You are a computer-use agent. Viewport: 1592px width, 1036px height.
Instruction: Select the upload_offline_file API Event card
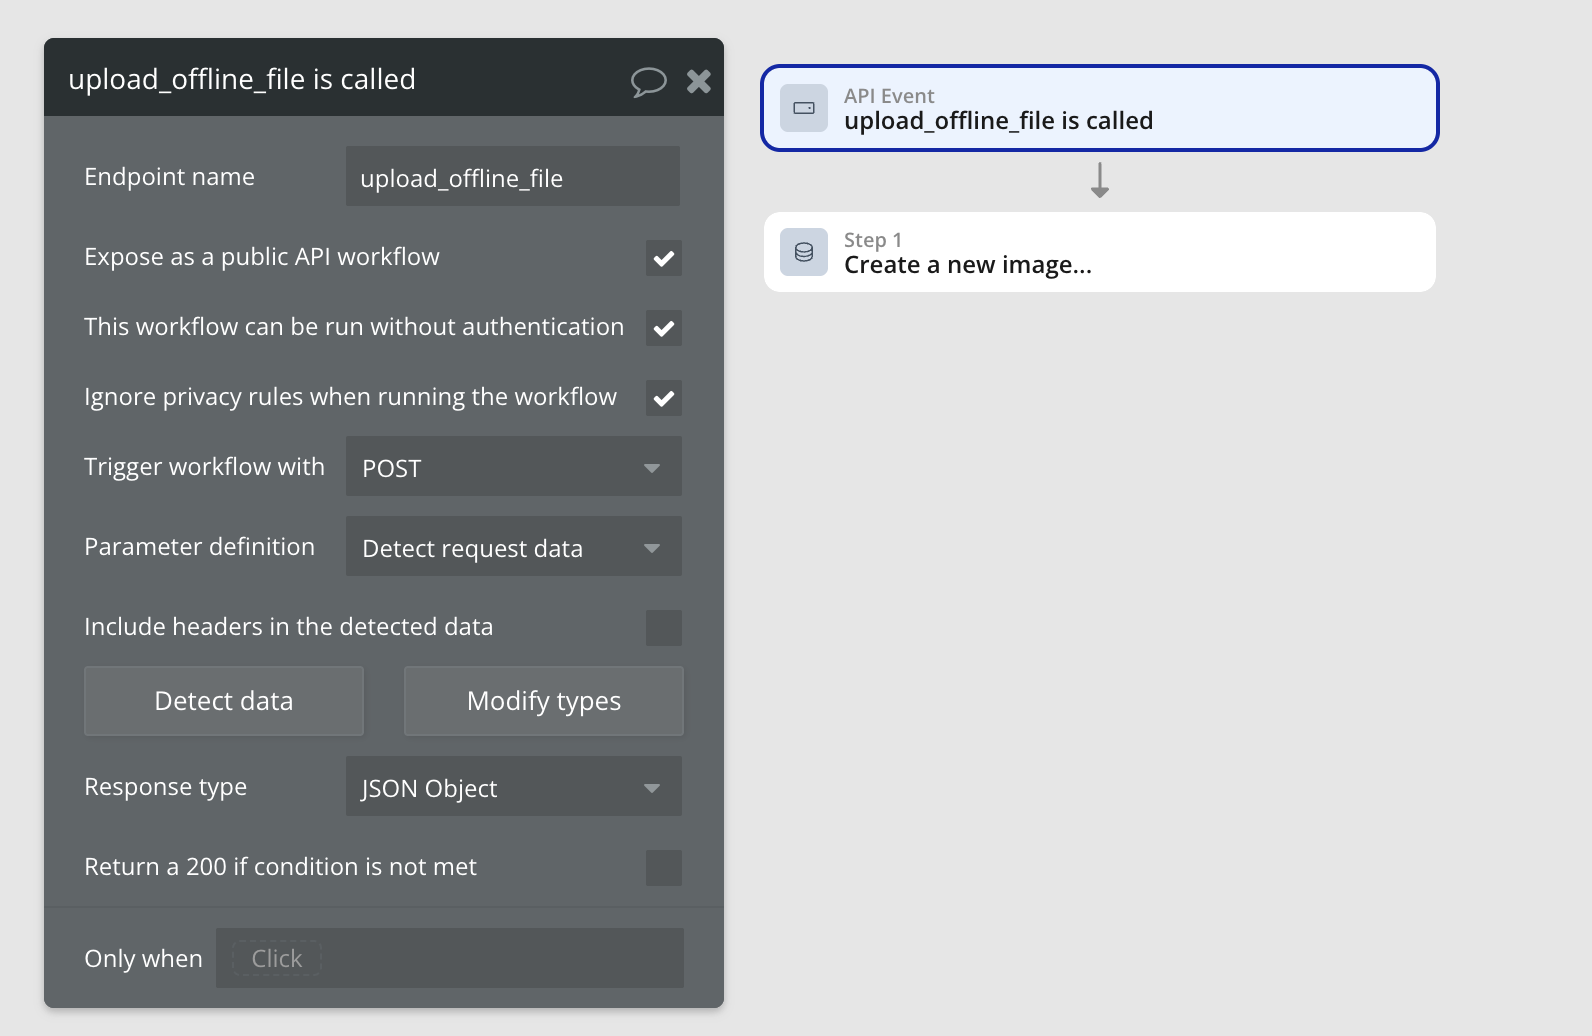pos(1100,108)
